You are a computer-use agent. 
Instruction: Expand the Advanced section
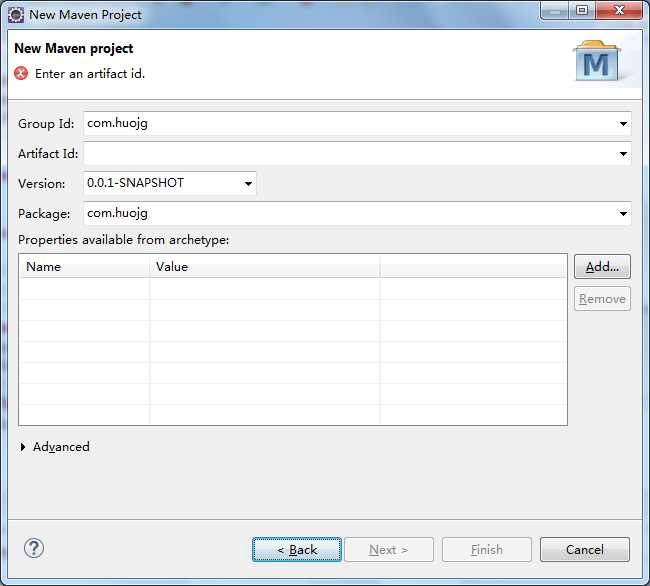(55, 447)
